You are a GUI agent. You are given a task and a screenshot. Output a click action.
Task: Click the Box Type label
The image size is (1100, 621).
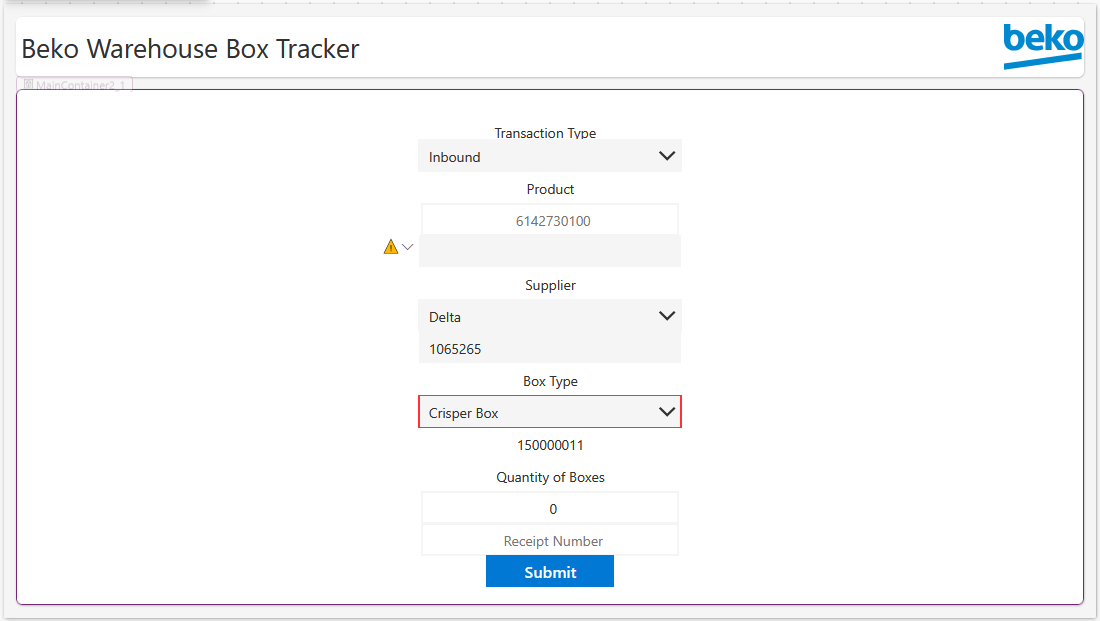coord(550,381)
